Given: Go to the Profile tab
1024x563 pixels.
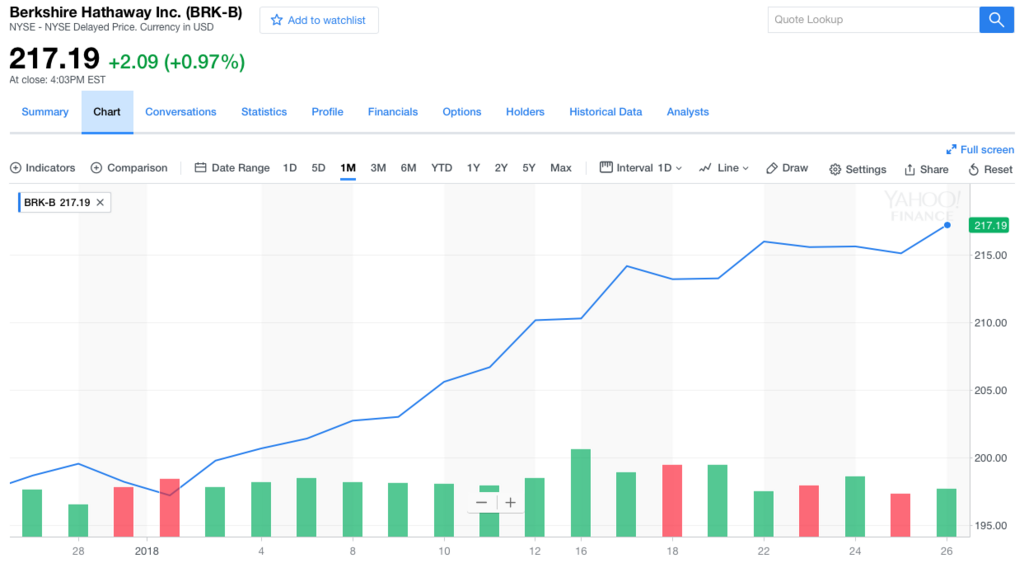Looking at the screenshot, I should click(327, 112).
